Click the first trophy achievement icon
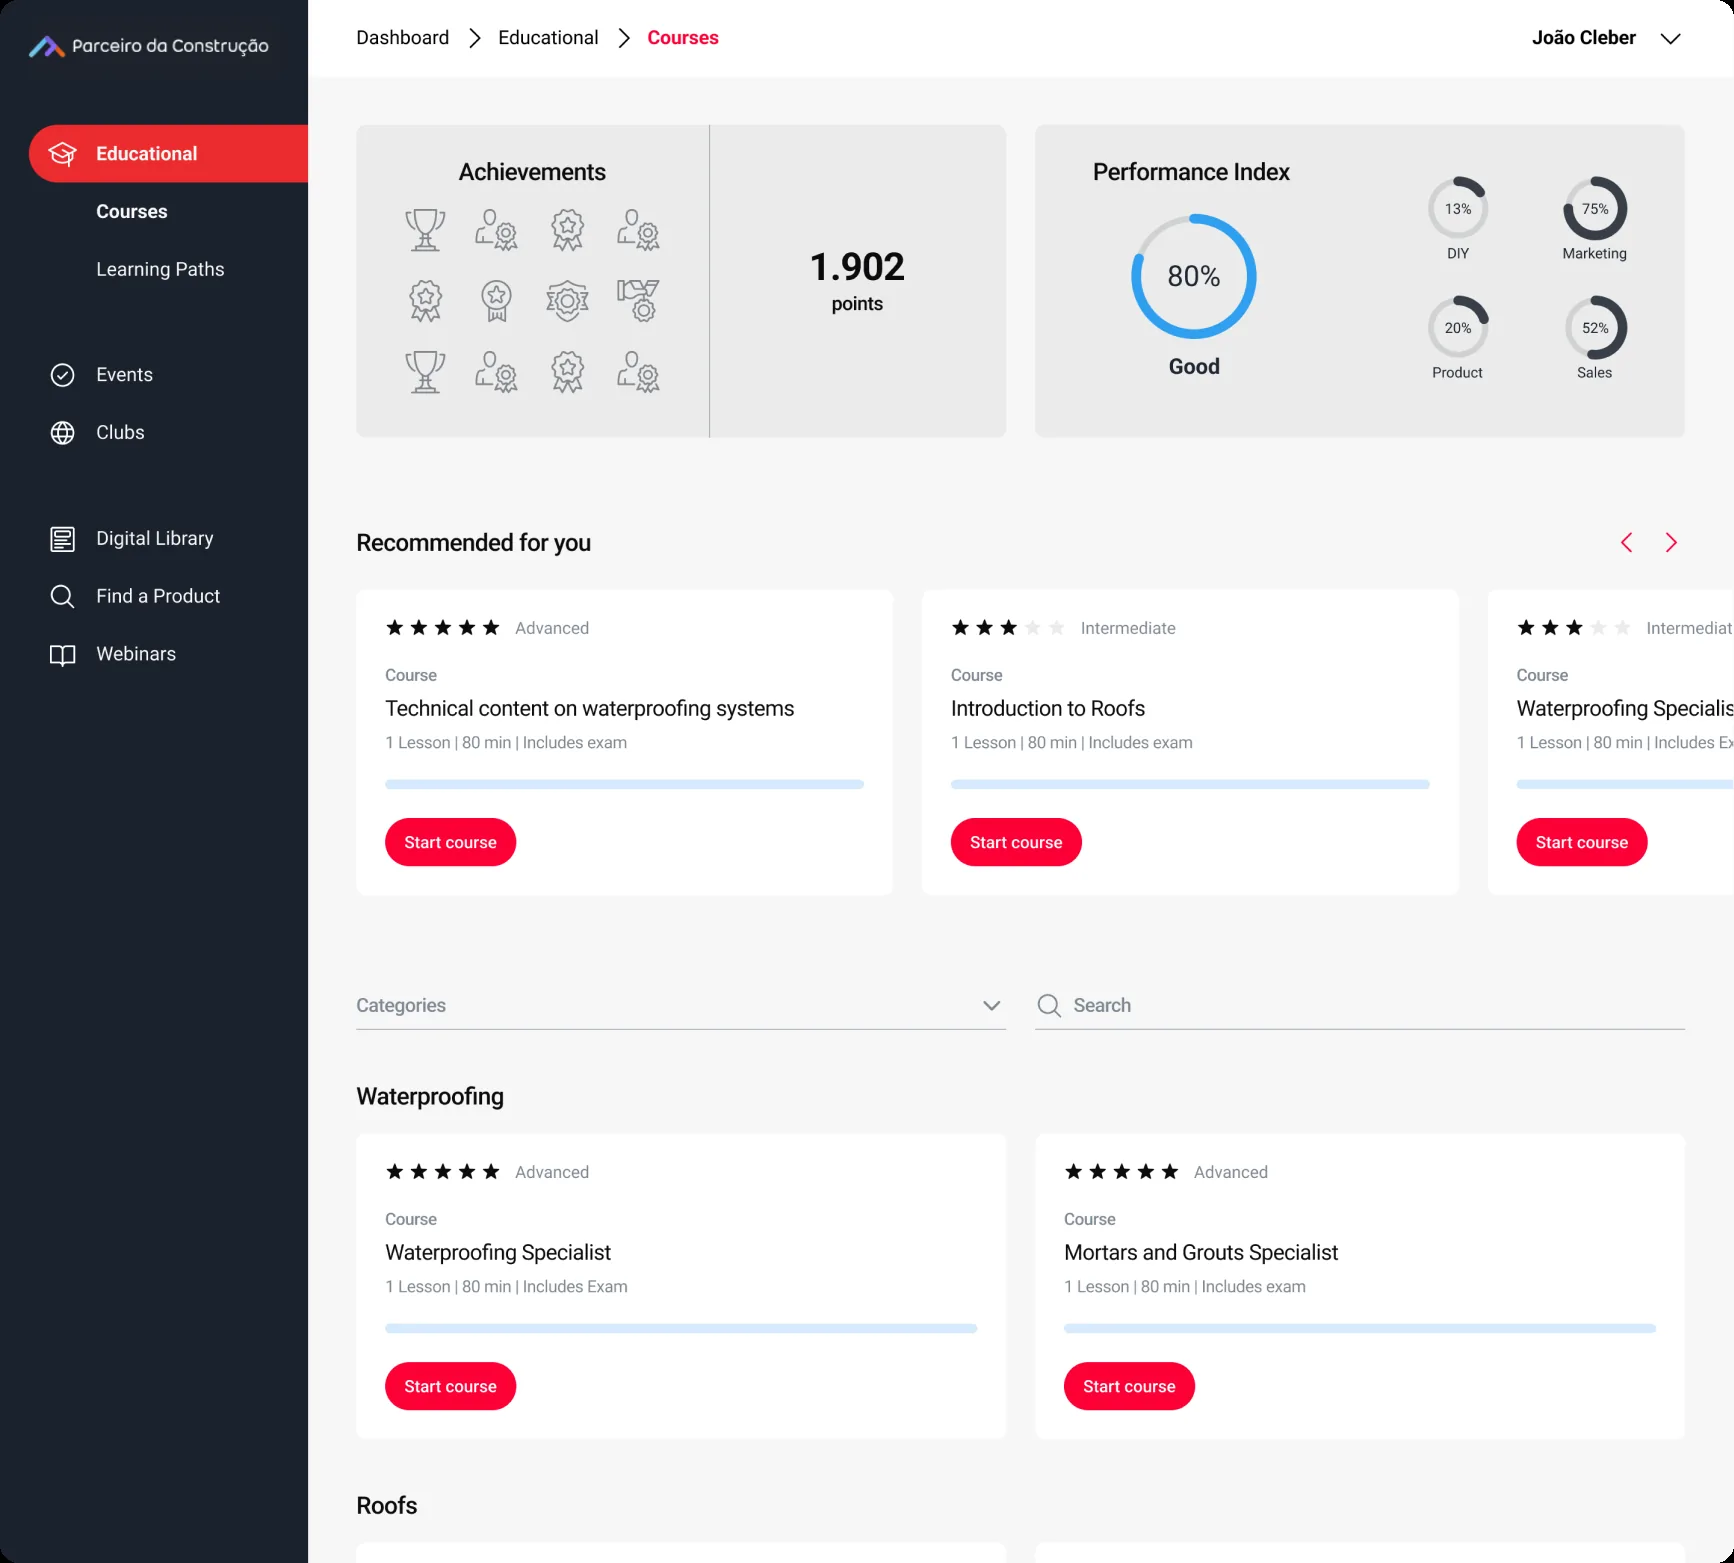Image resolution: width=1734 pixels, height=1563 pixels. pyautogui.click(x=425, y=230)
